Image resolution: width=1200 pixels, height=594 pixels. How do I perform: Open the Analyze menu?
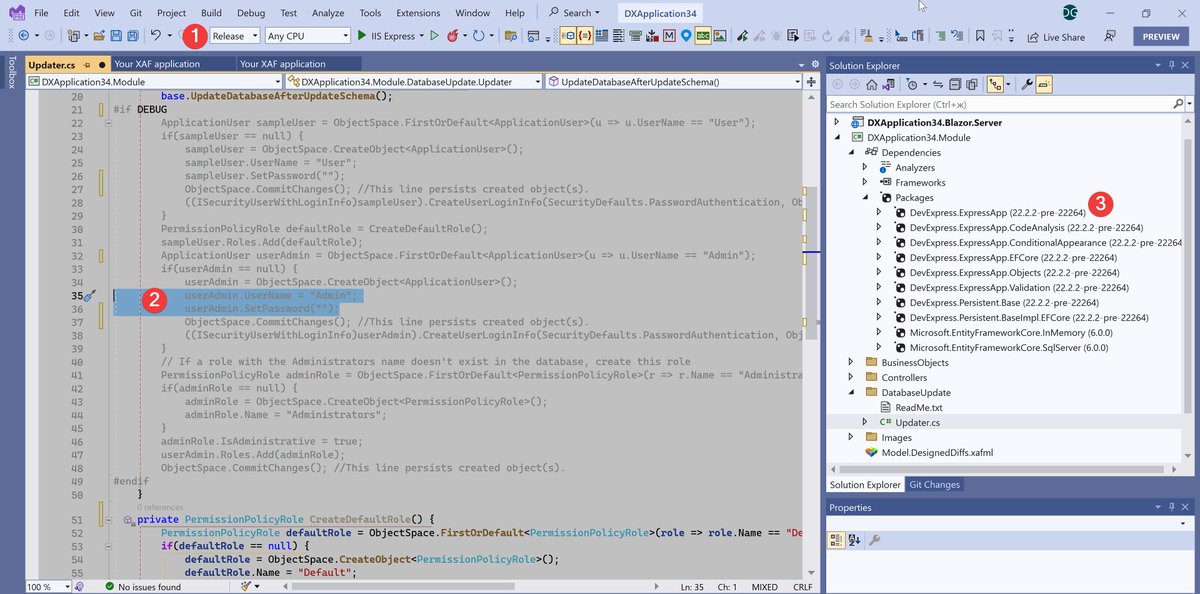(327, 13)
